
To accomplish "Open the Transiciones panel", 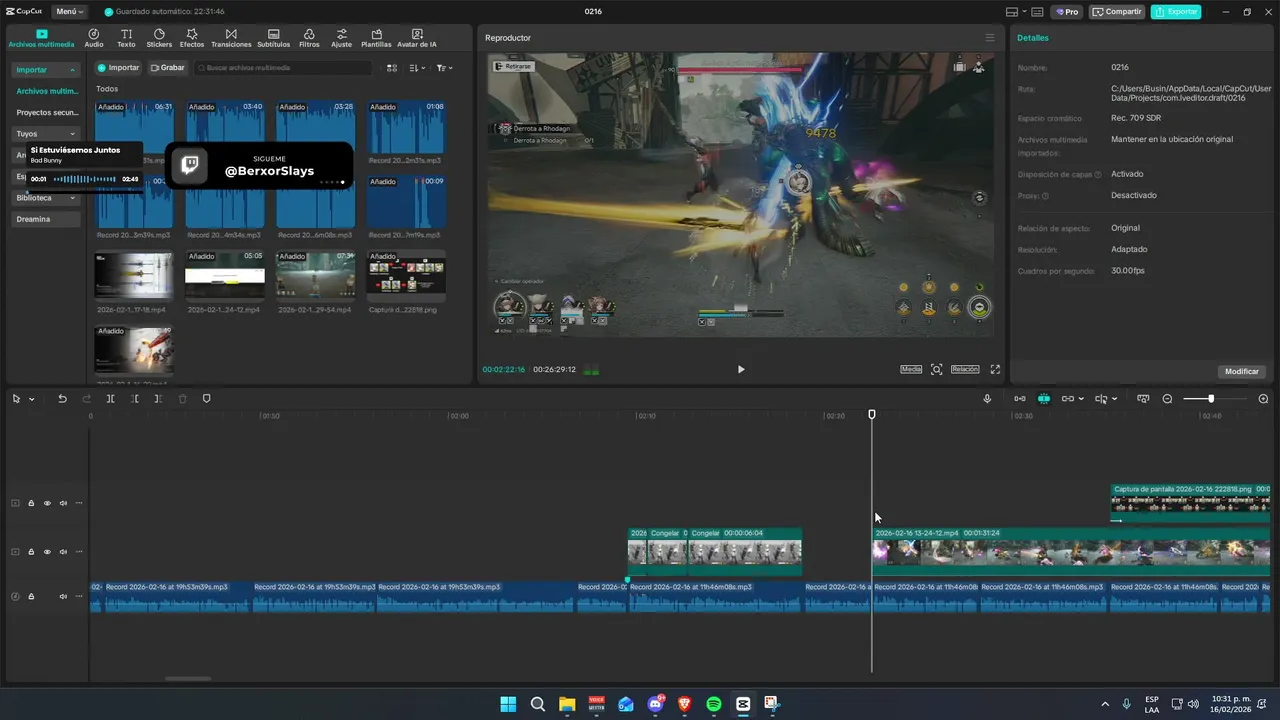I will tap(231, 38).
